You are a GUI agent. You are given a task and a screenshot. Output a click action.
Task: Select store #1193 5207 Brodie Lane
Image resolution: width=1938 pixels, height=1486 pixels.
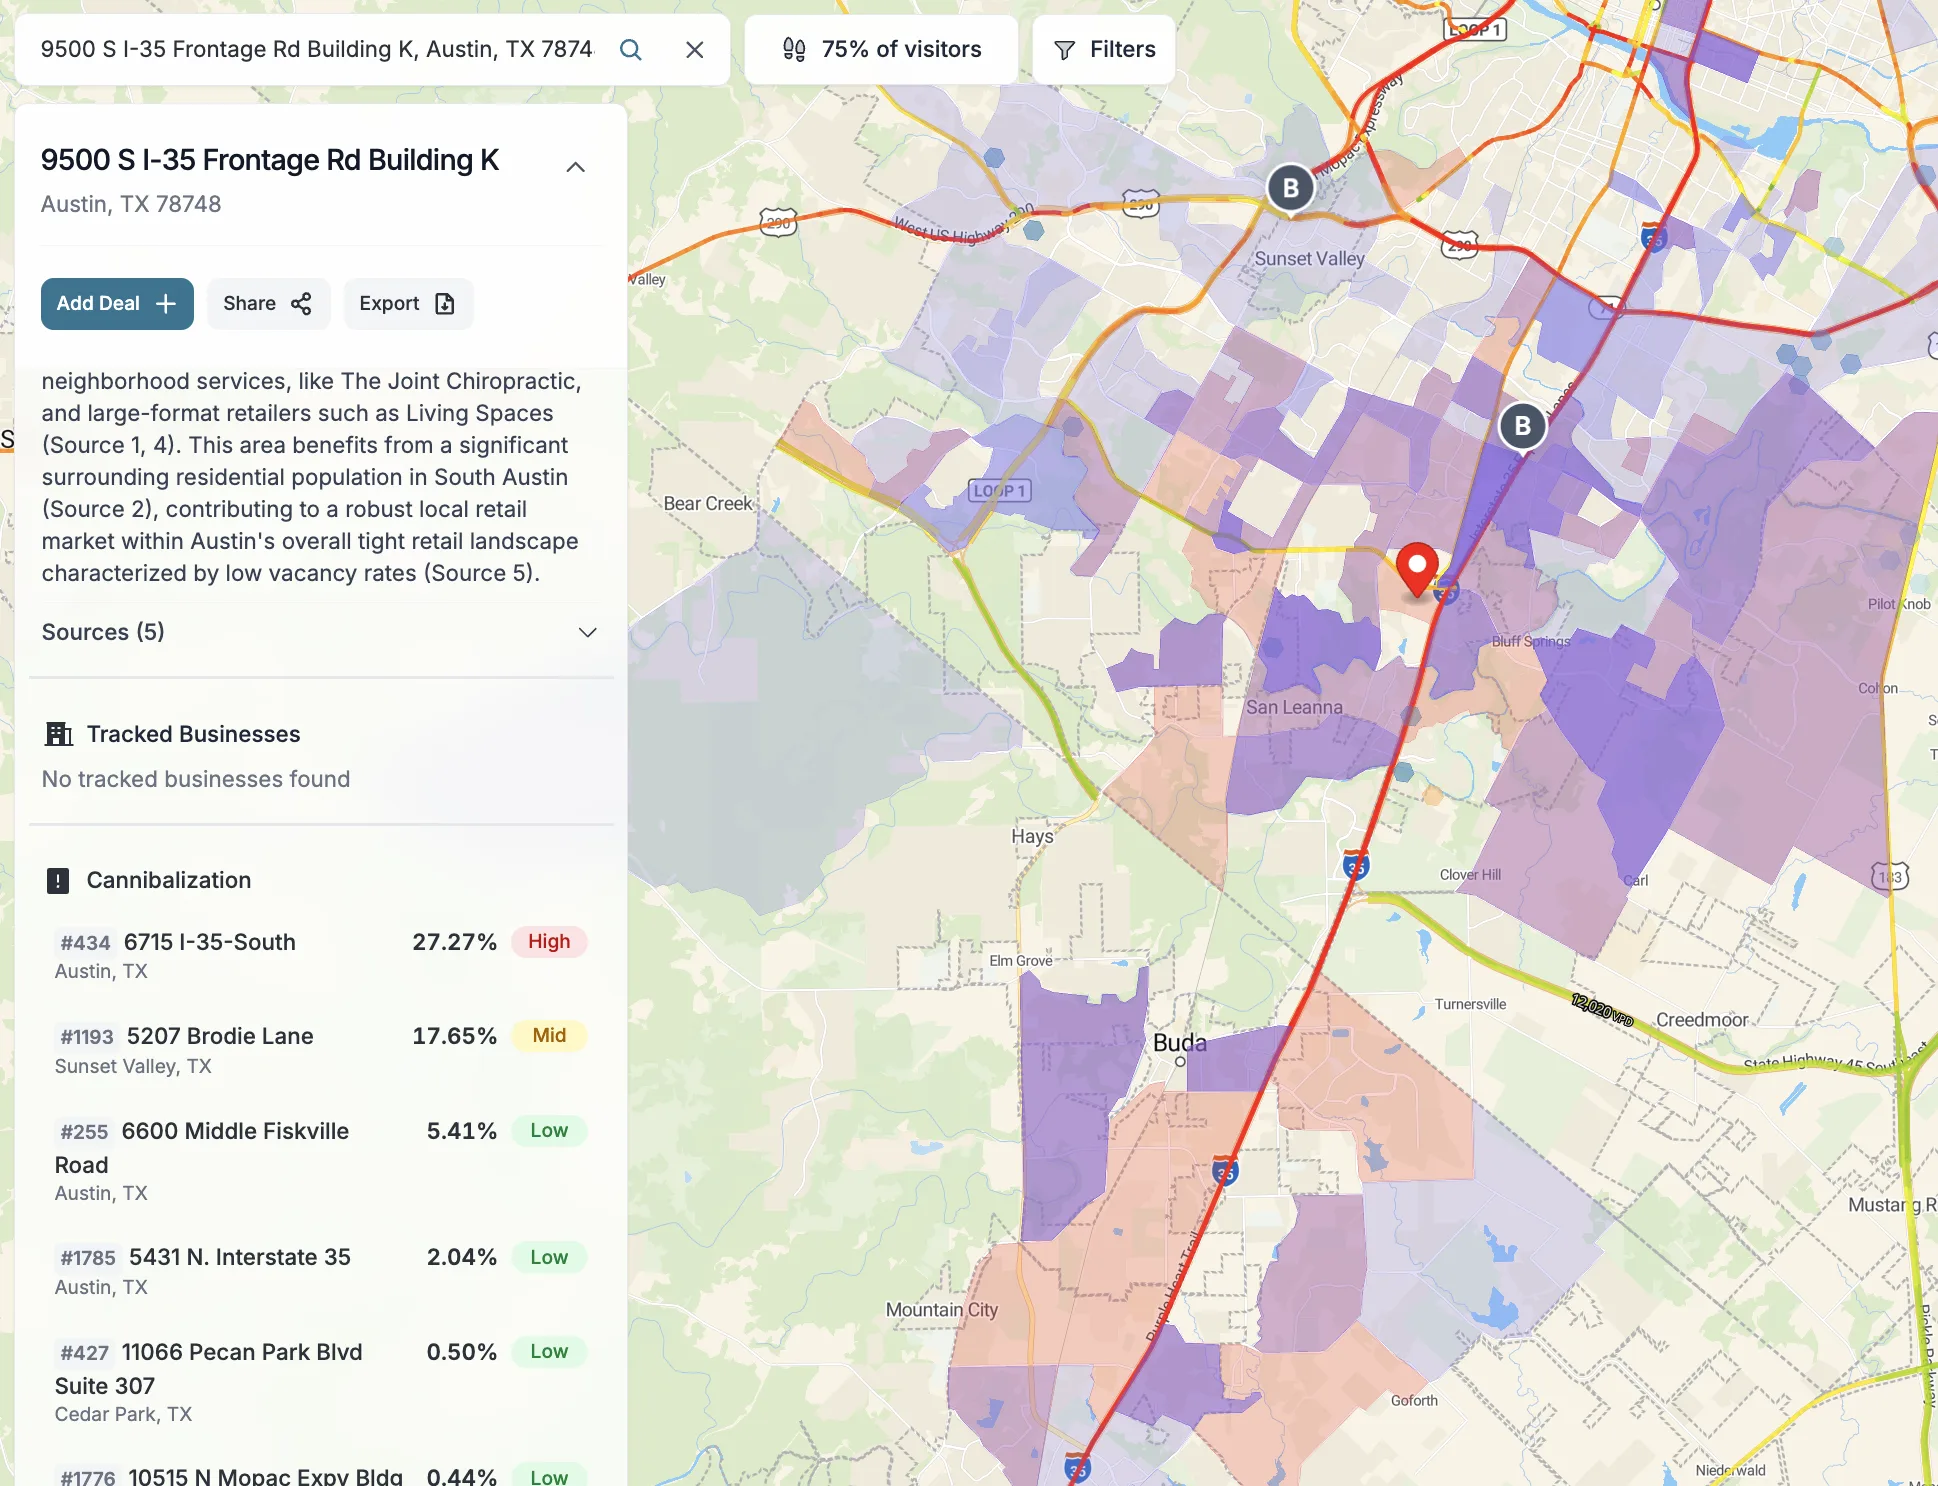(x=320, y=1050)
